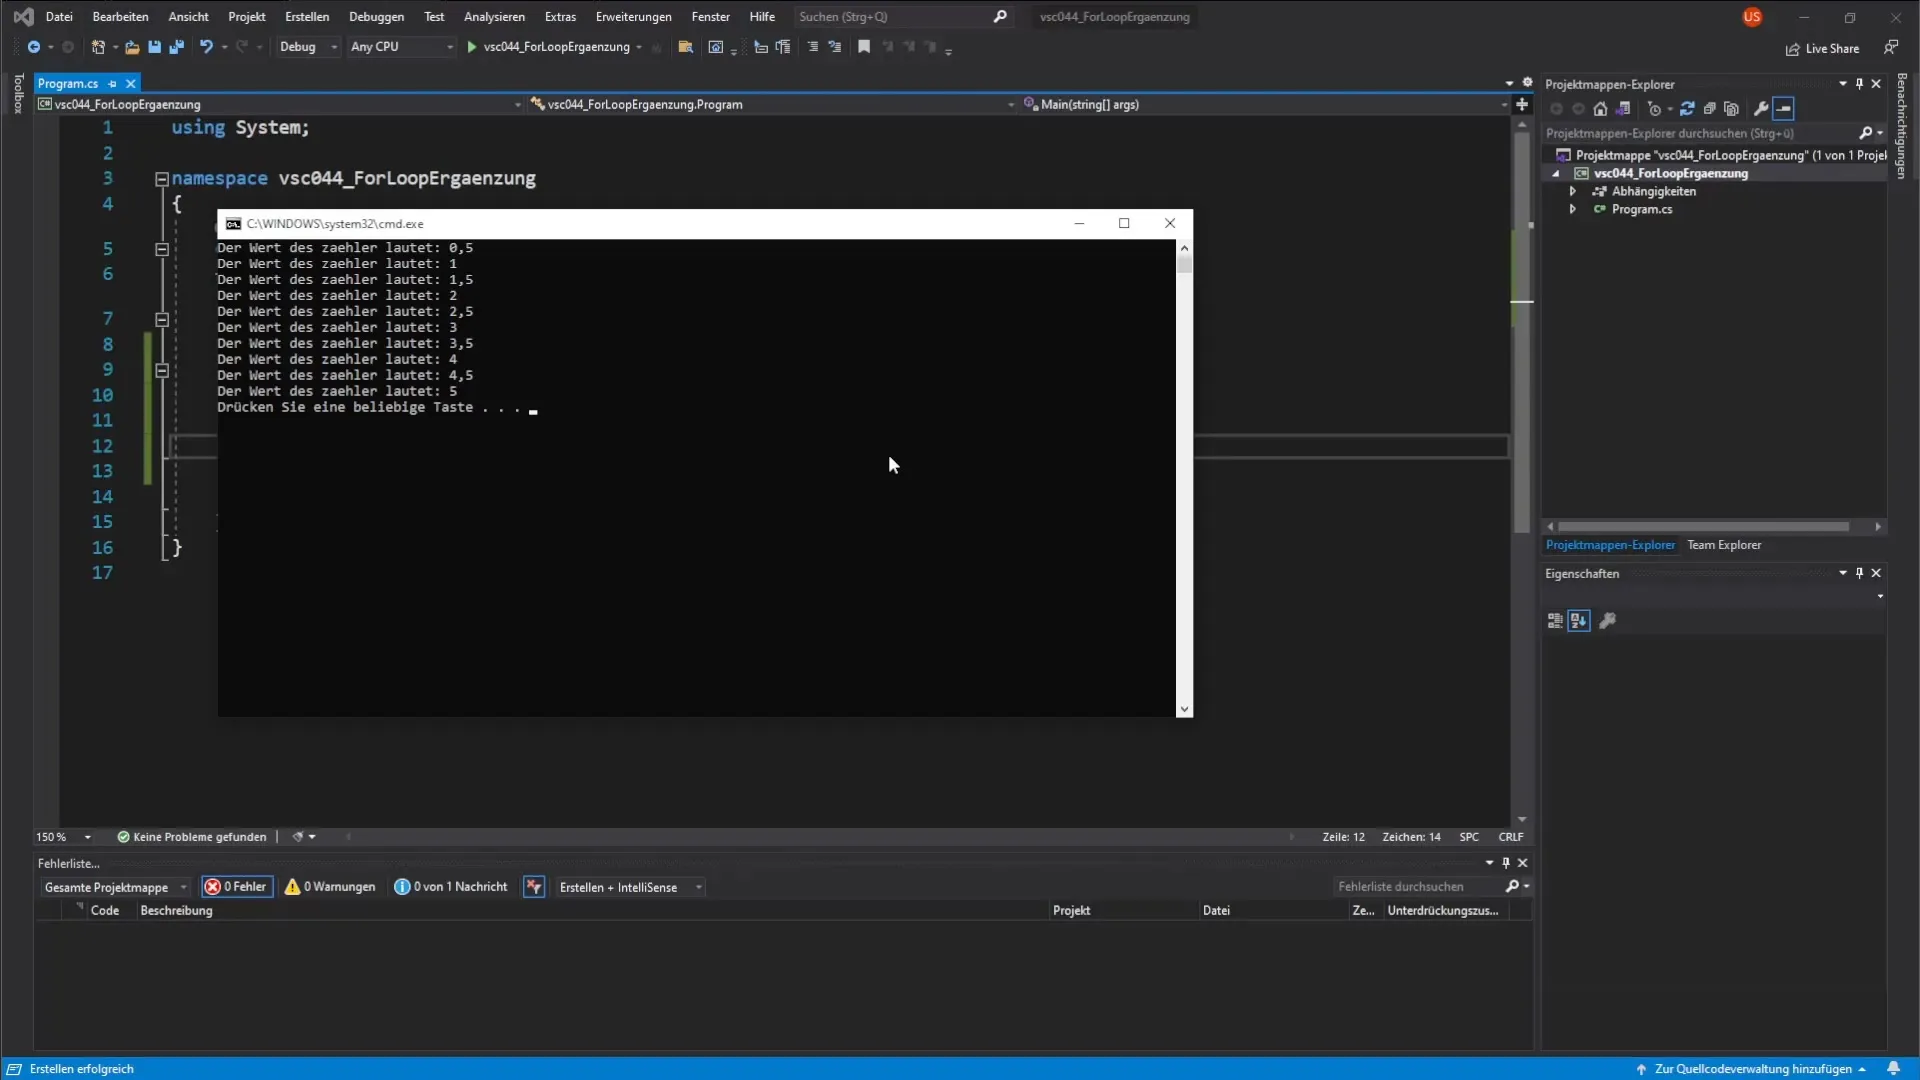Screen dimensions: 1920x1080
Task: Click the cmd.exe vertical scrollbar thumb
Action: click(1184, 265)
